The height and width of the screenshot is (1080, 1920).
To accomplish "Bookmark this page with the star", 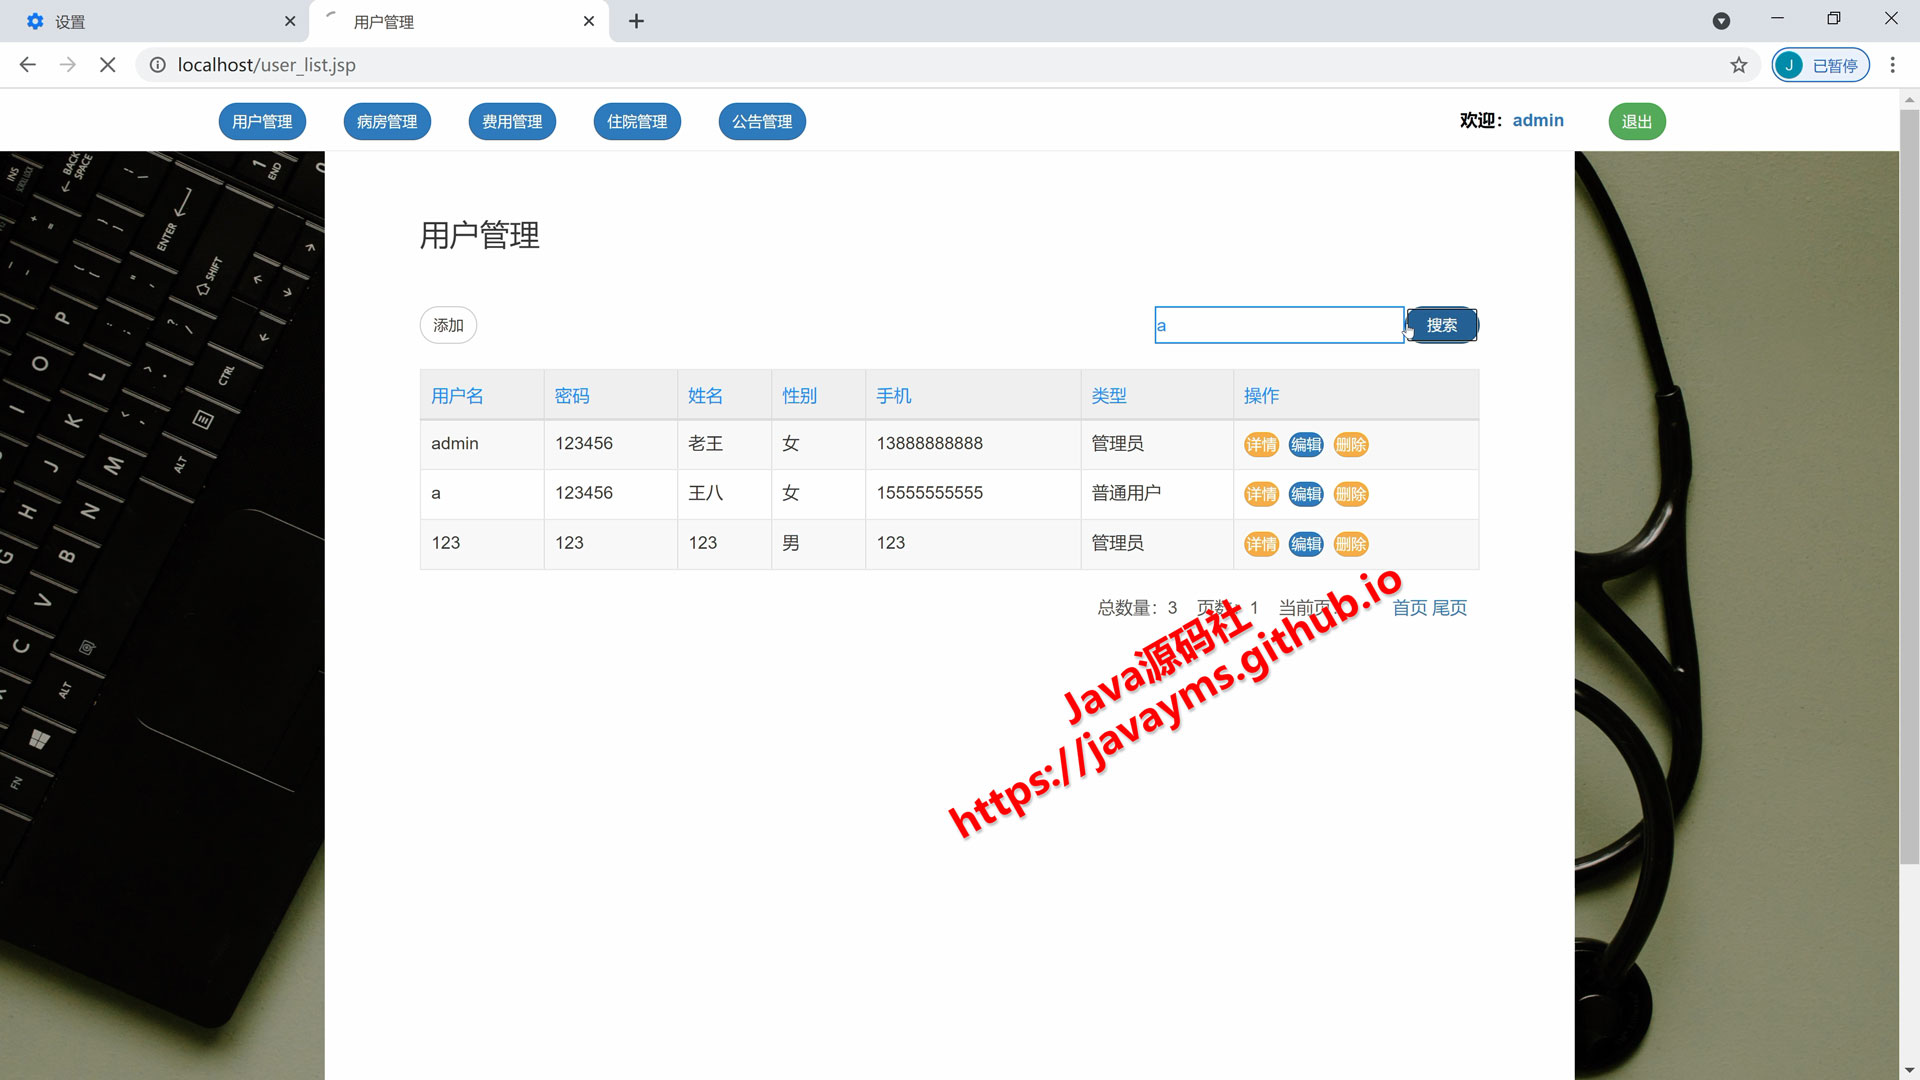I will [1739, 65].
